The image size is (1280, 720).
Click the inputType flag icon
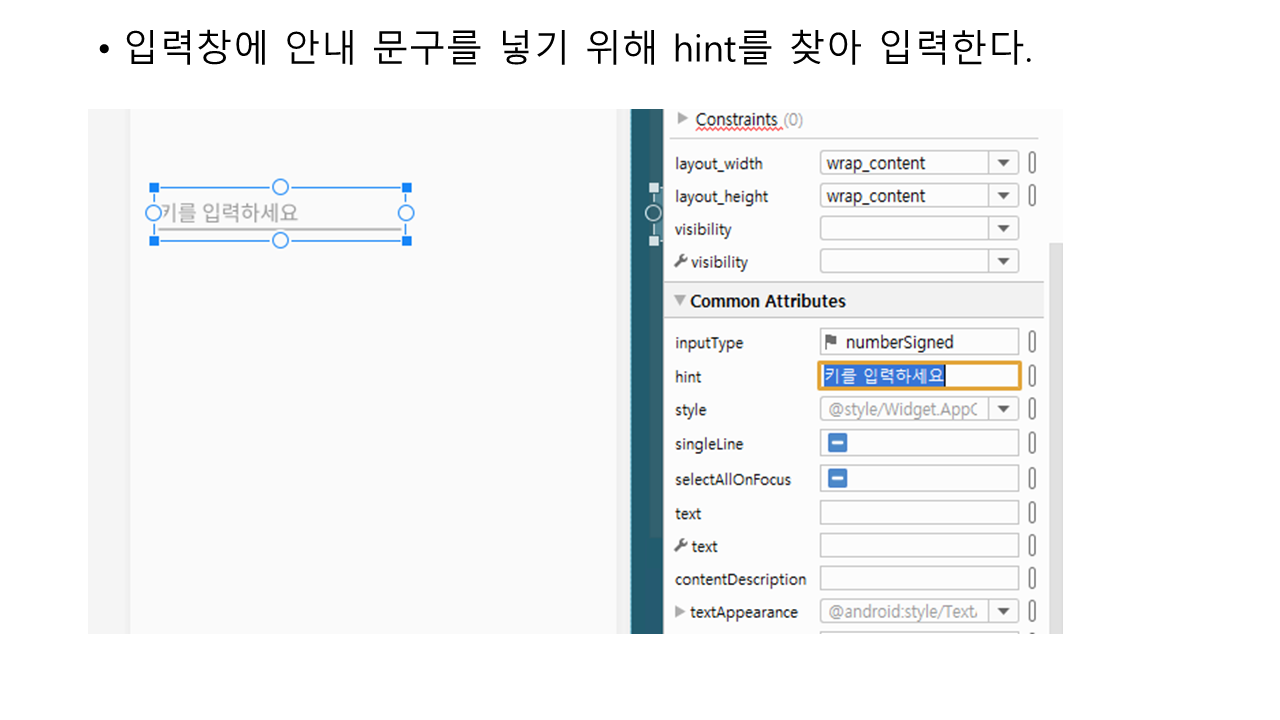pos(831,342)
